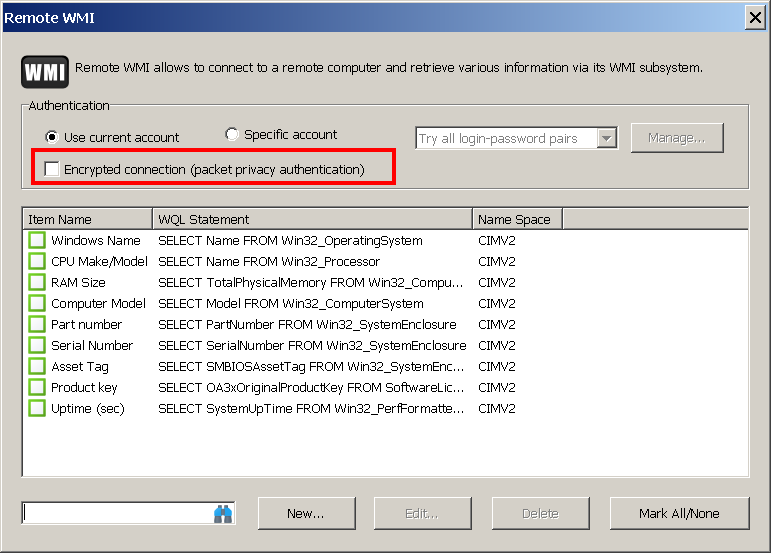Select the Use current account option
This screenshot has width=771, height=553.
click(52, 137)
